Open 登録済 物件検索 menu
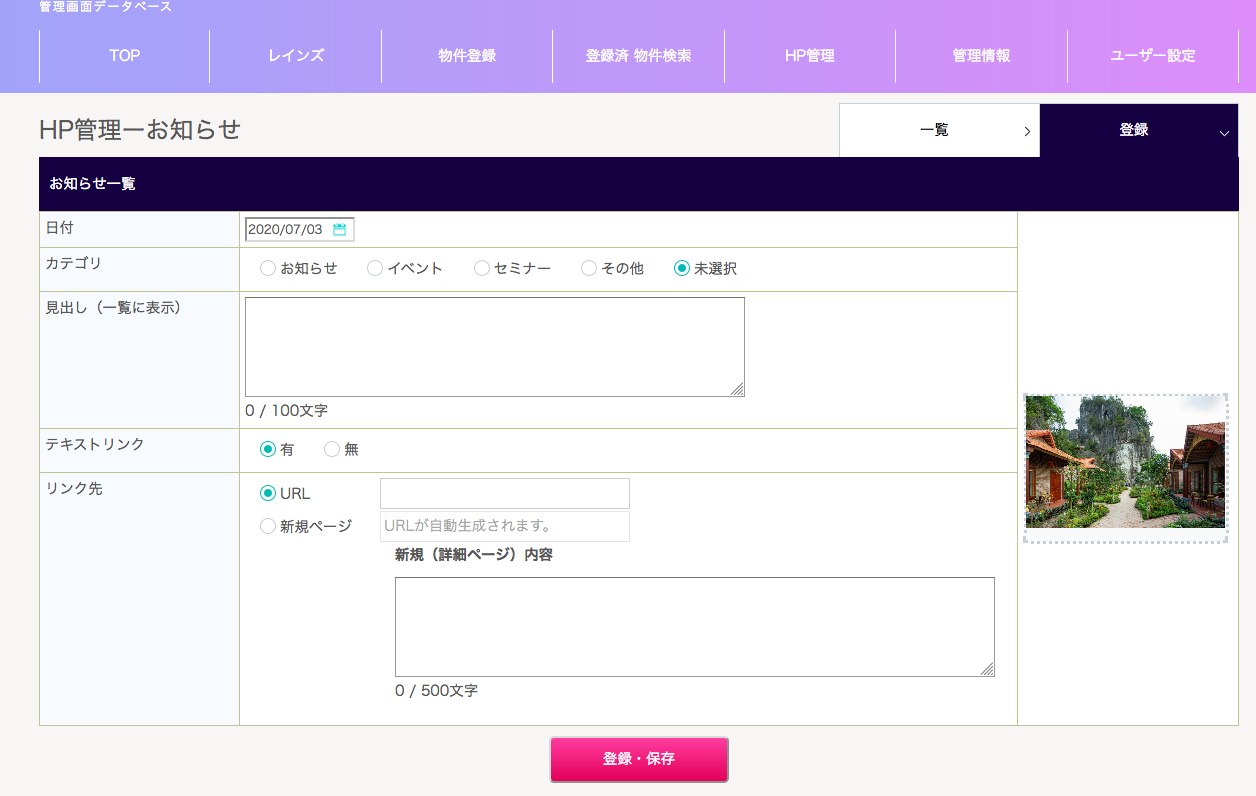Screen dimensions: 1256x796 click(638, 56)
